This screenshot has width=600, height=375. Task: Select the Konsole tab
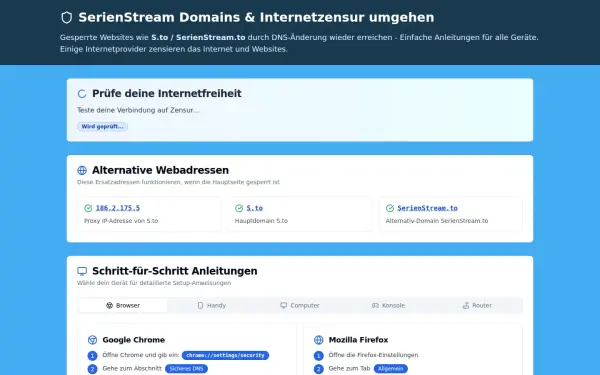[388, 305]
